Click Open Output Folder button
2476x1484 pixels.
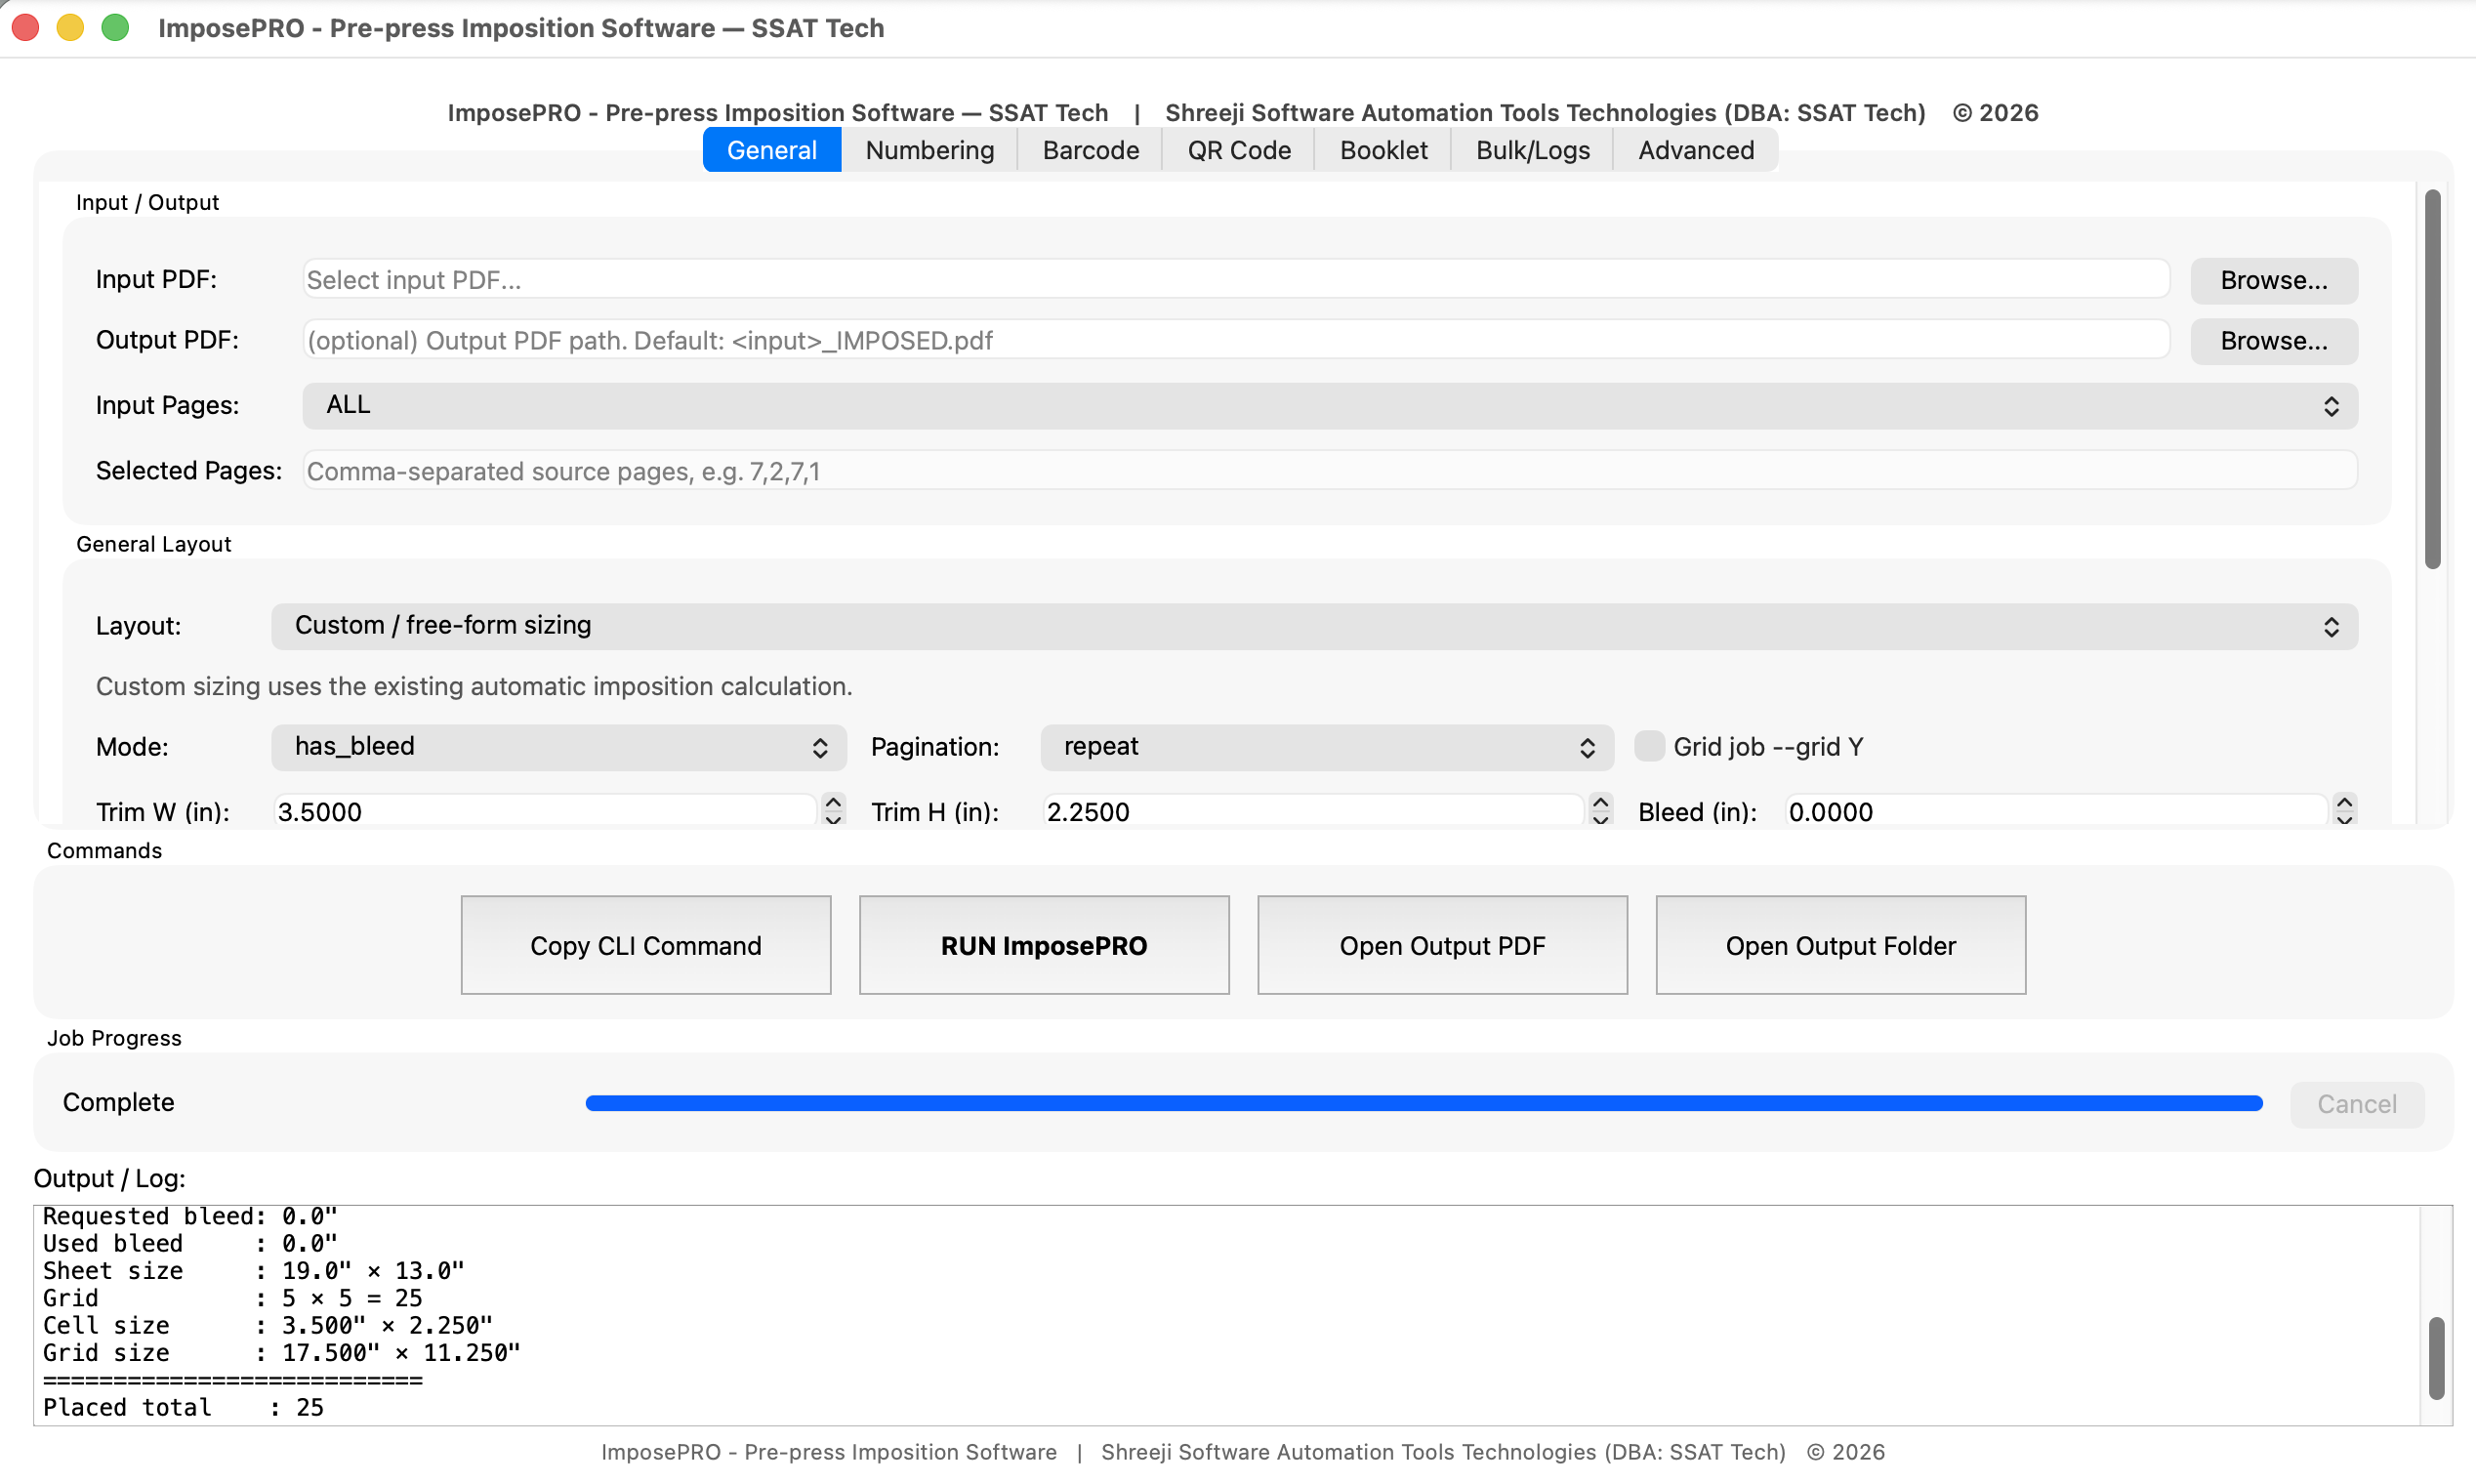point(1840,945)
